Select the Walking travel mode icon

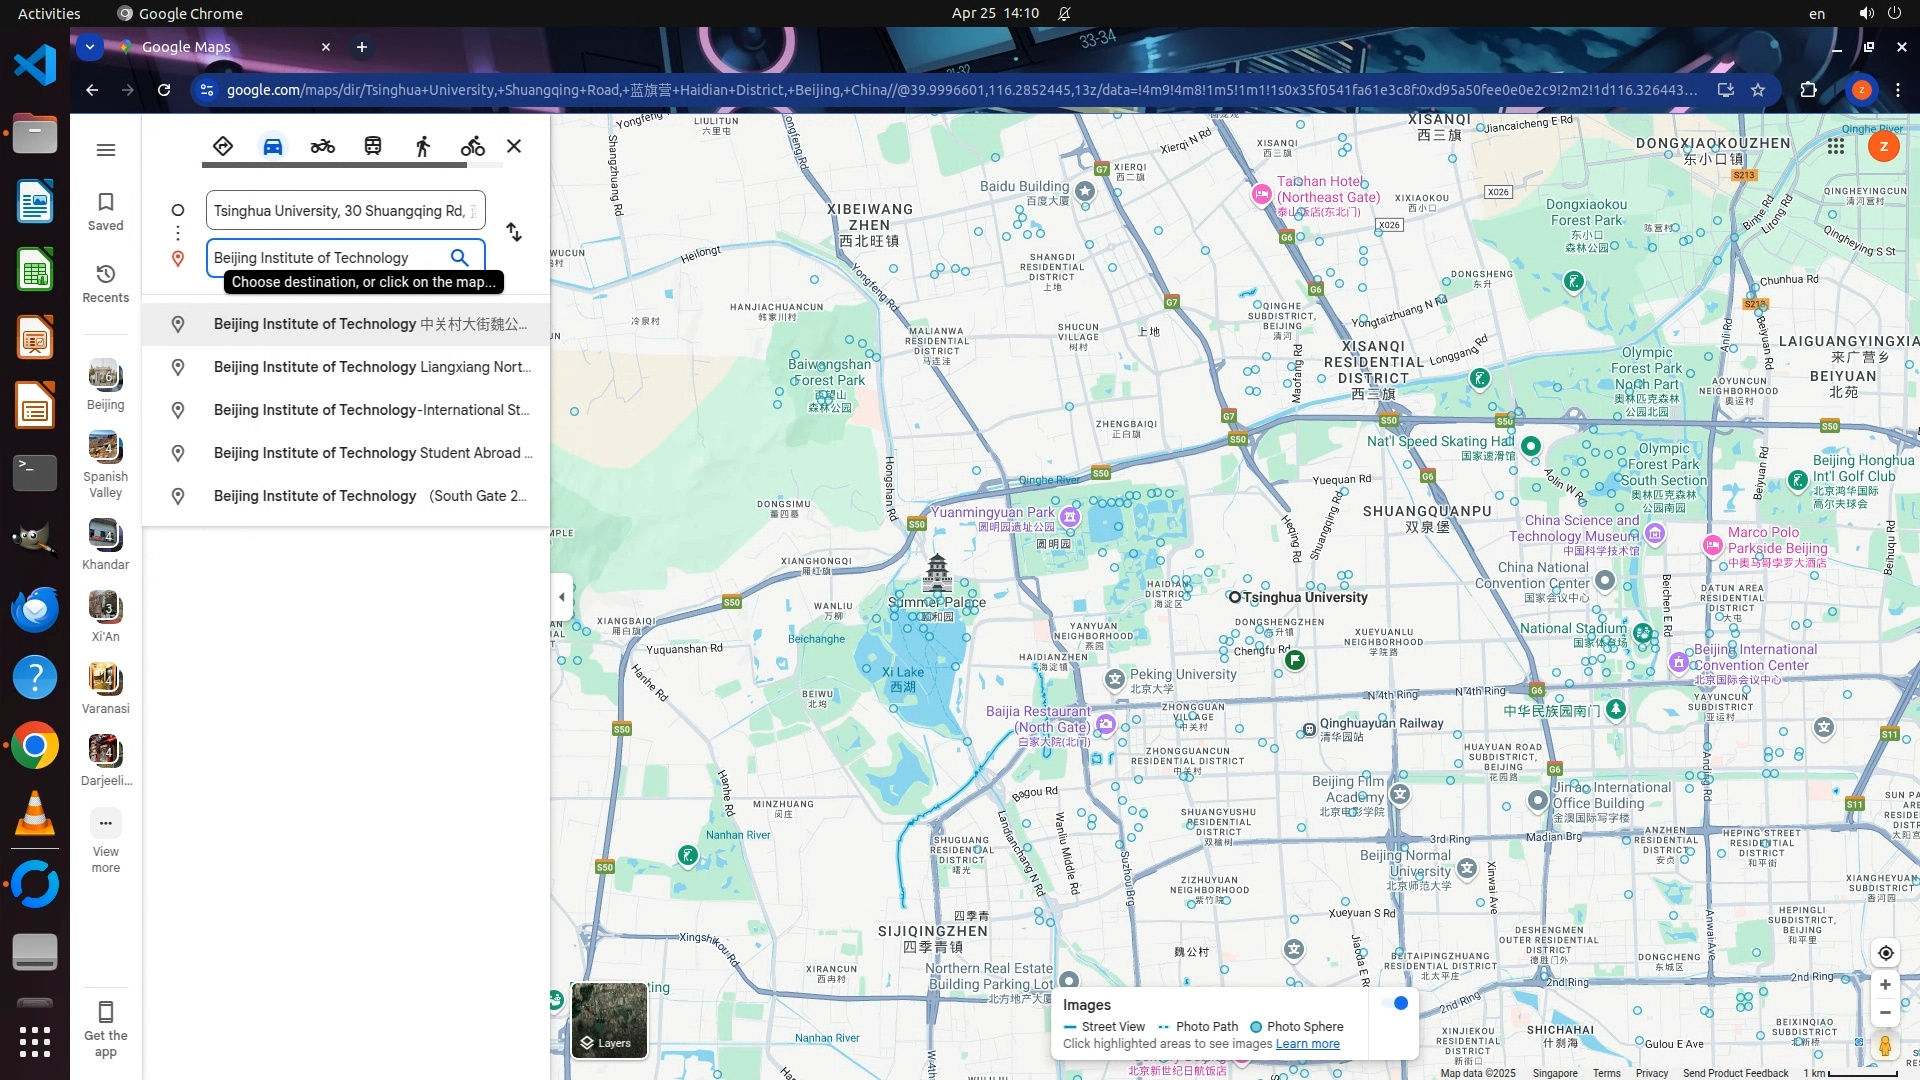[422, 146]
